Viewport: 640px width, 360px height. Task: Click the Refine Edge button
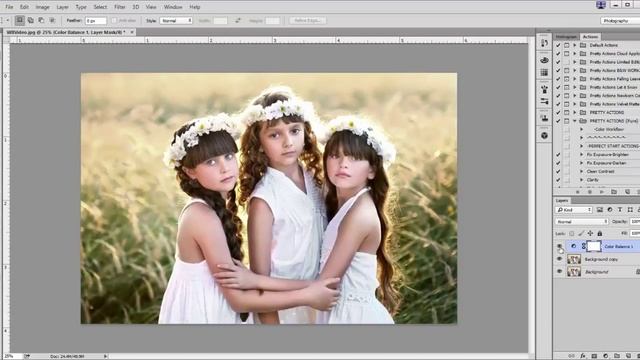coord(308,20)
